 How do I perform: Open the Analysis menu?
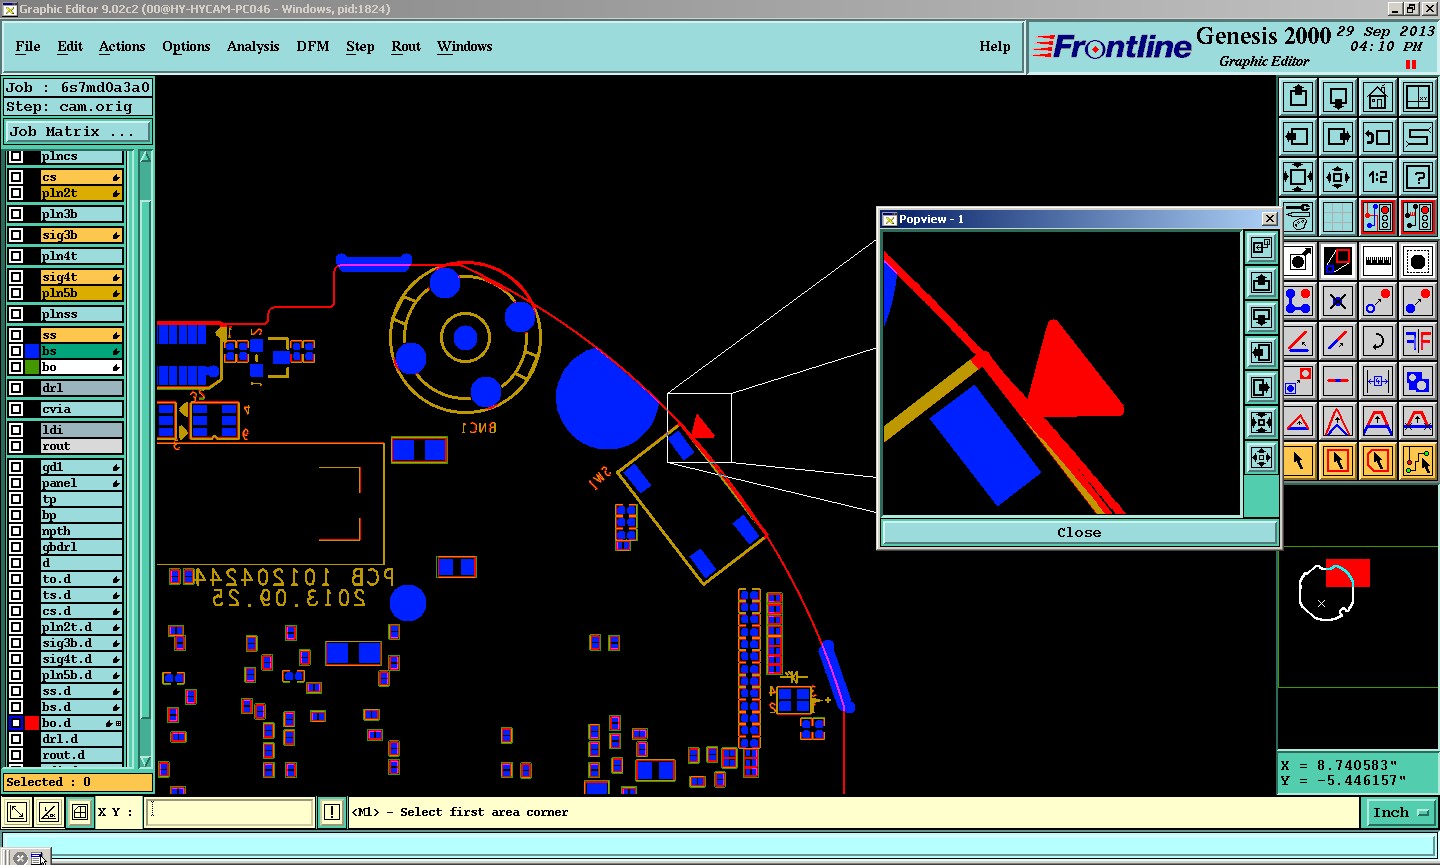[x=253, y=46]
